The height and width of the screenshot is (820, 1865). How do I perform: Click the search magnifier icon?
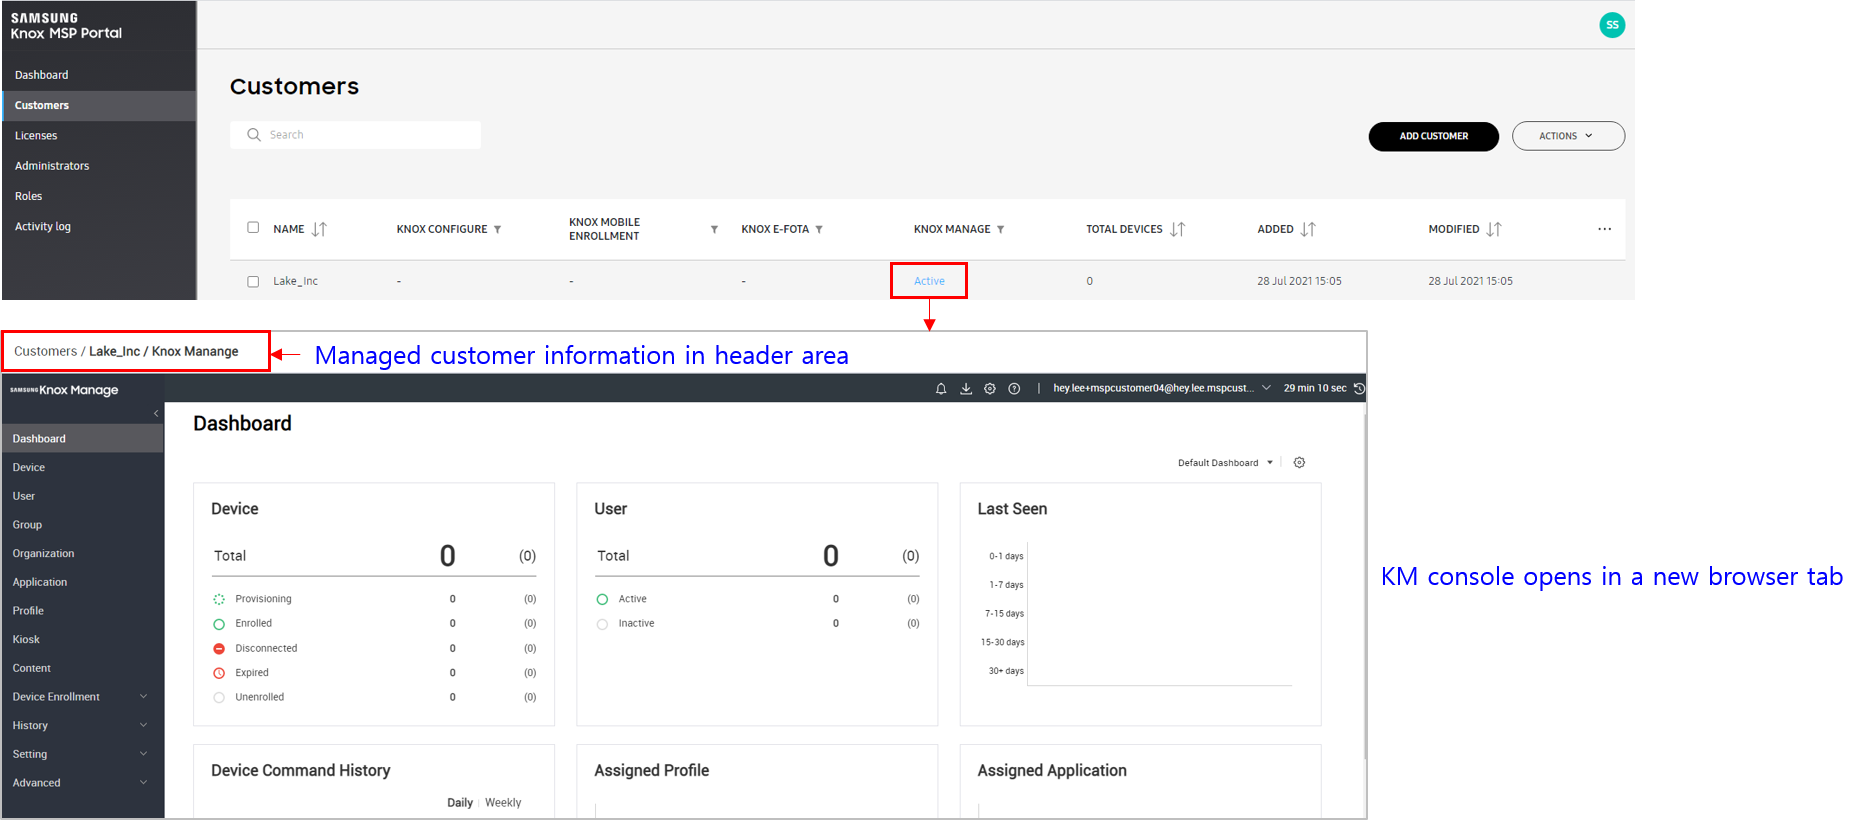click(254, 135)
